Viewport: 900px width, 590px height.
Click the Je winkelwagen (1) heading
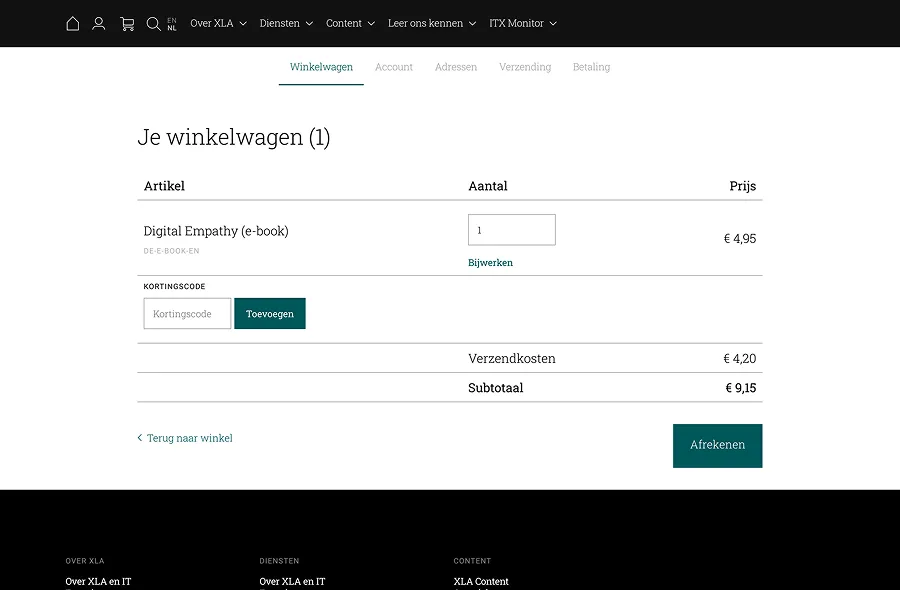[234, 137]
